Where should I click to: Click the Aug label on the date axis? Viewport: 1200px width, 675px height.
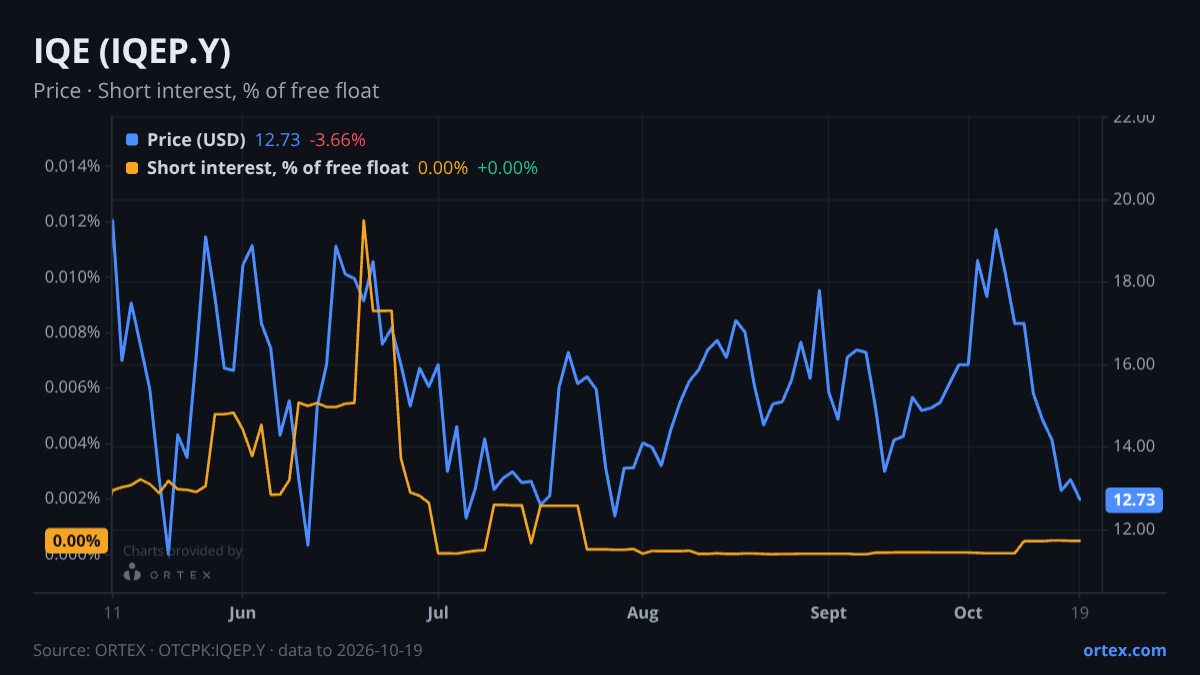point(643,613)
